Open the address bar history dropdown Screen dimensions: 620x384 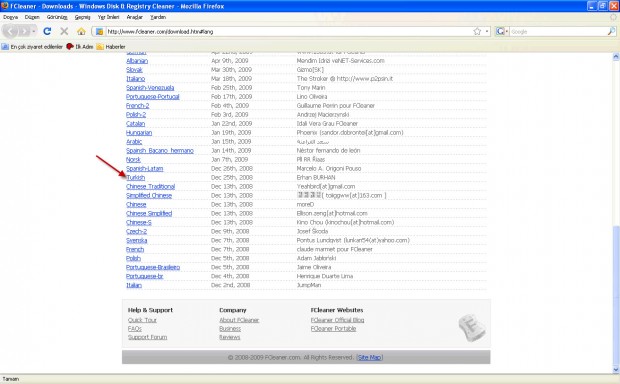[487, 31]
